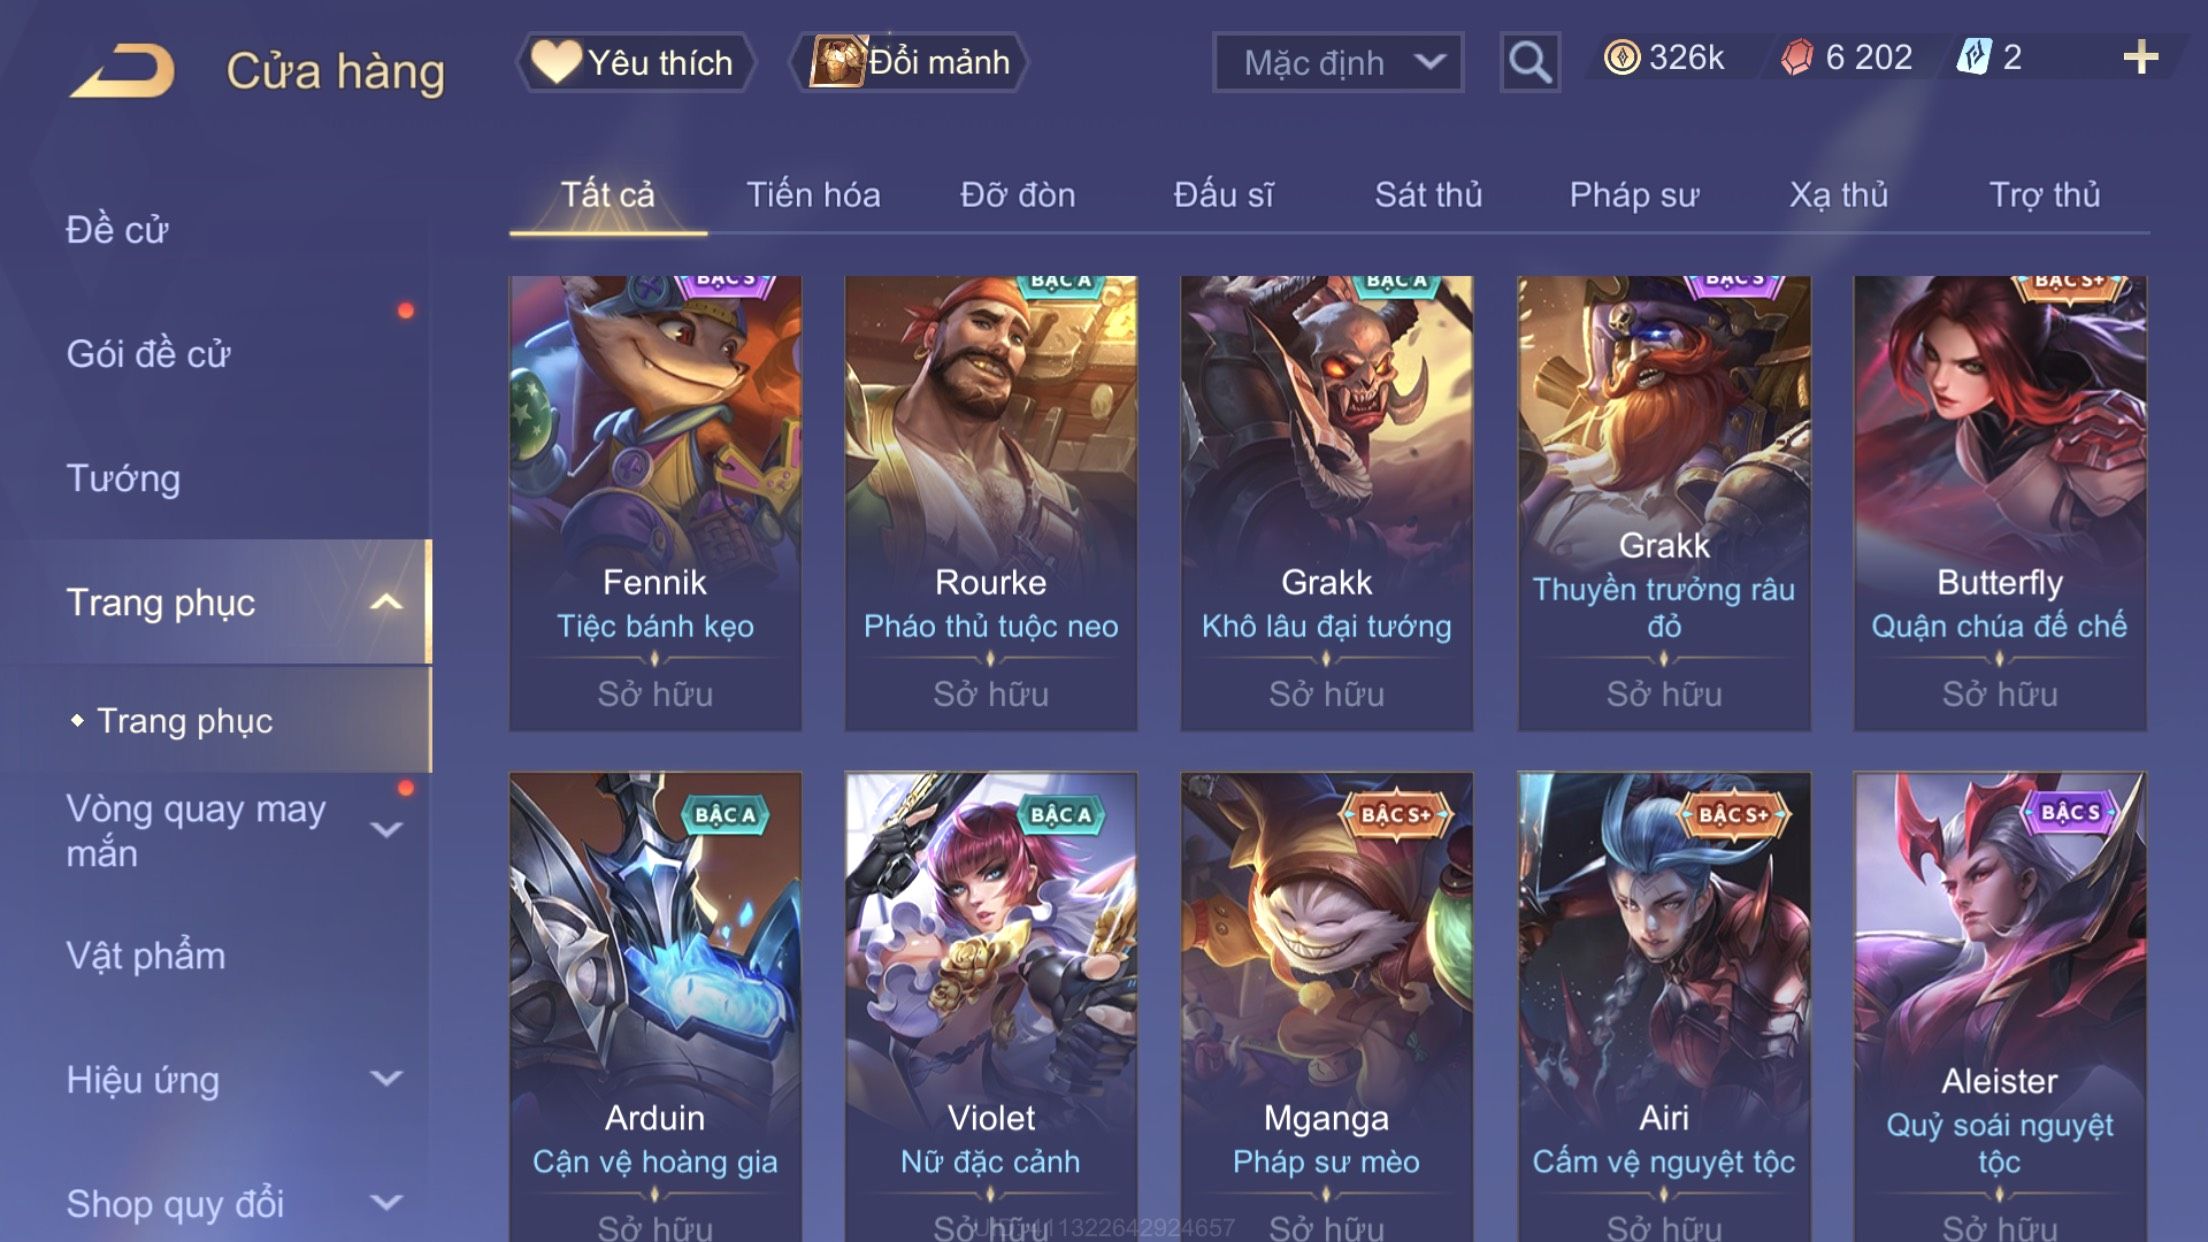Viewport: 2208px width, 1242px height.
Task: Open Yêu thích favorites heart button
Action: (634, 62)
